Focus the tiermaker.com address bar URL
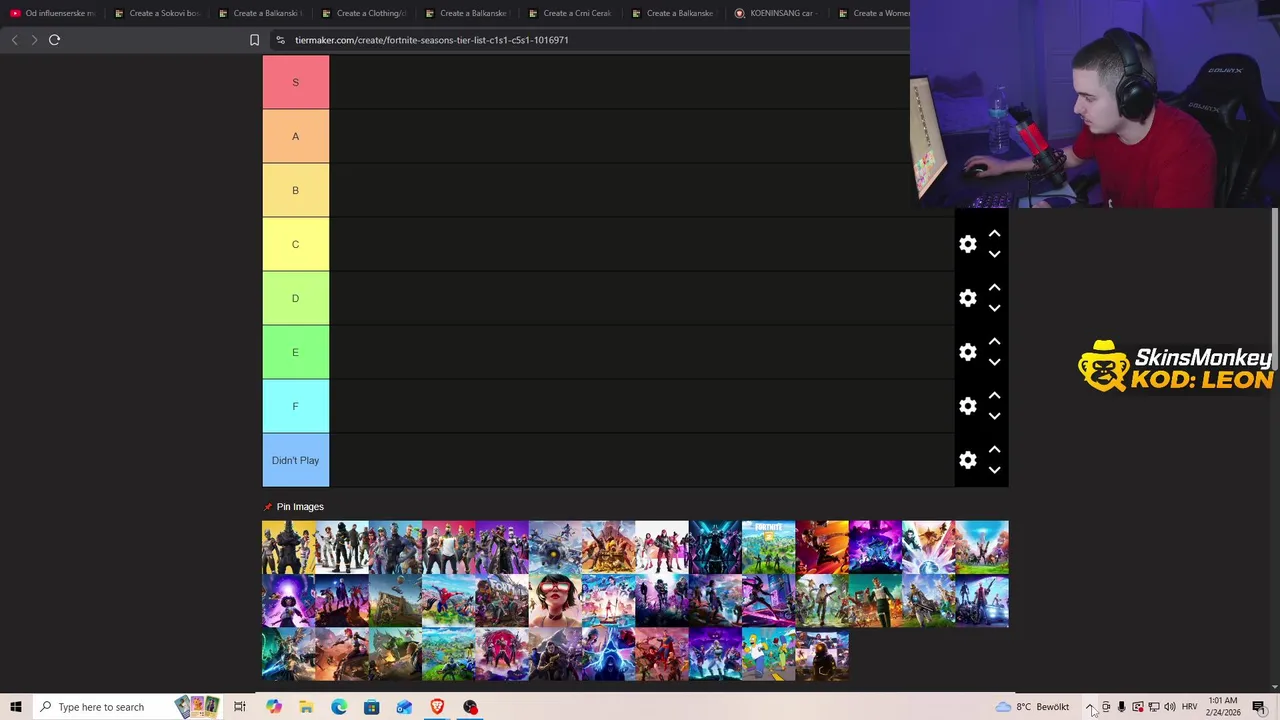The width and height of the screenshot is (1280, 720). coord(431,40)
